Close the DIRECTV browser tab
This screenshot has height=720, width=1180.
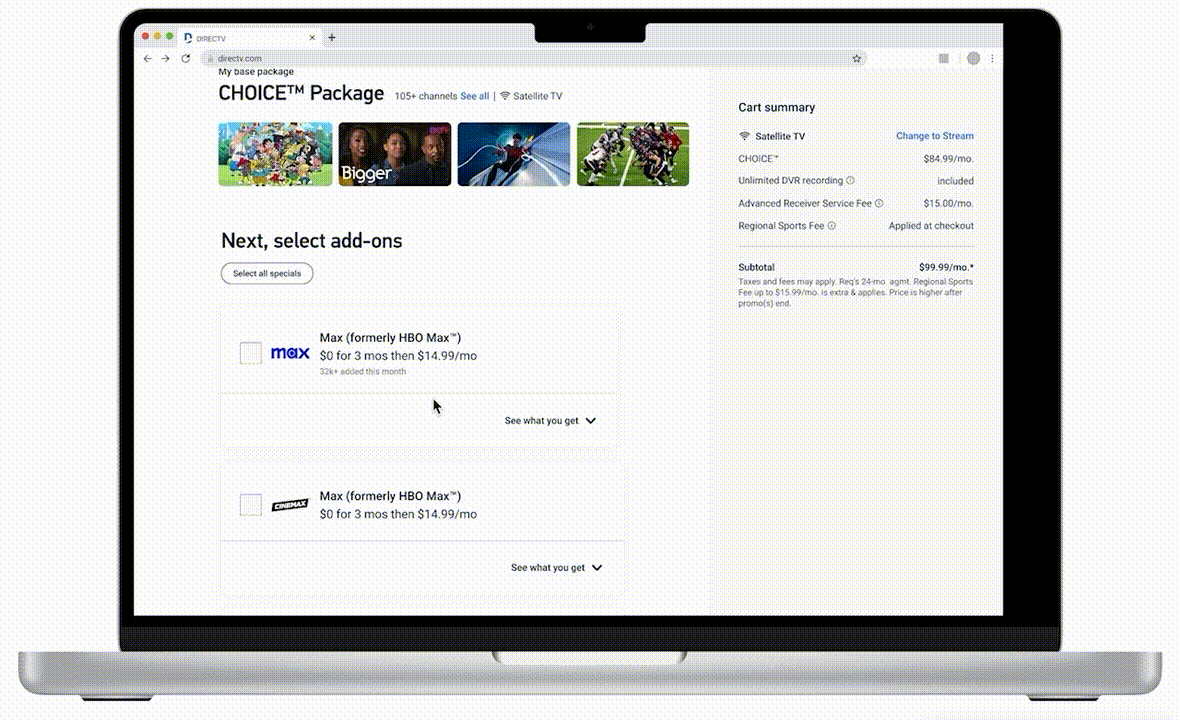point(312,38)
